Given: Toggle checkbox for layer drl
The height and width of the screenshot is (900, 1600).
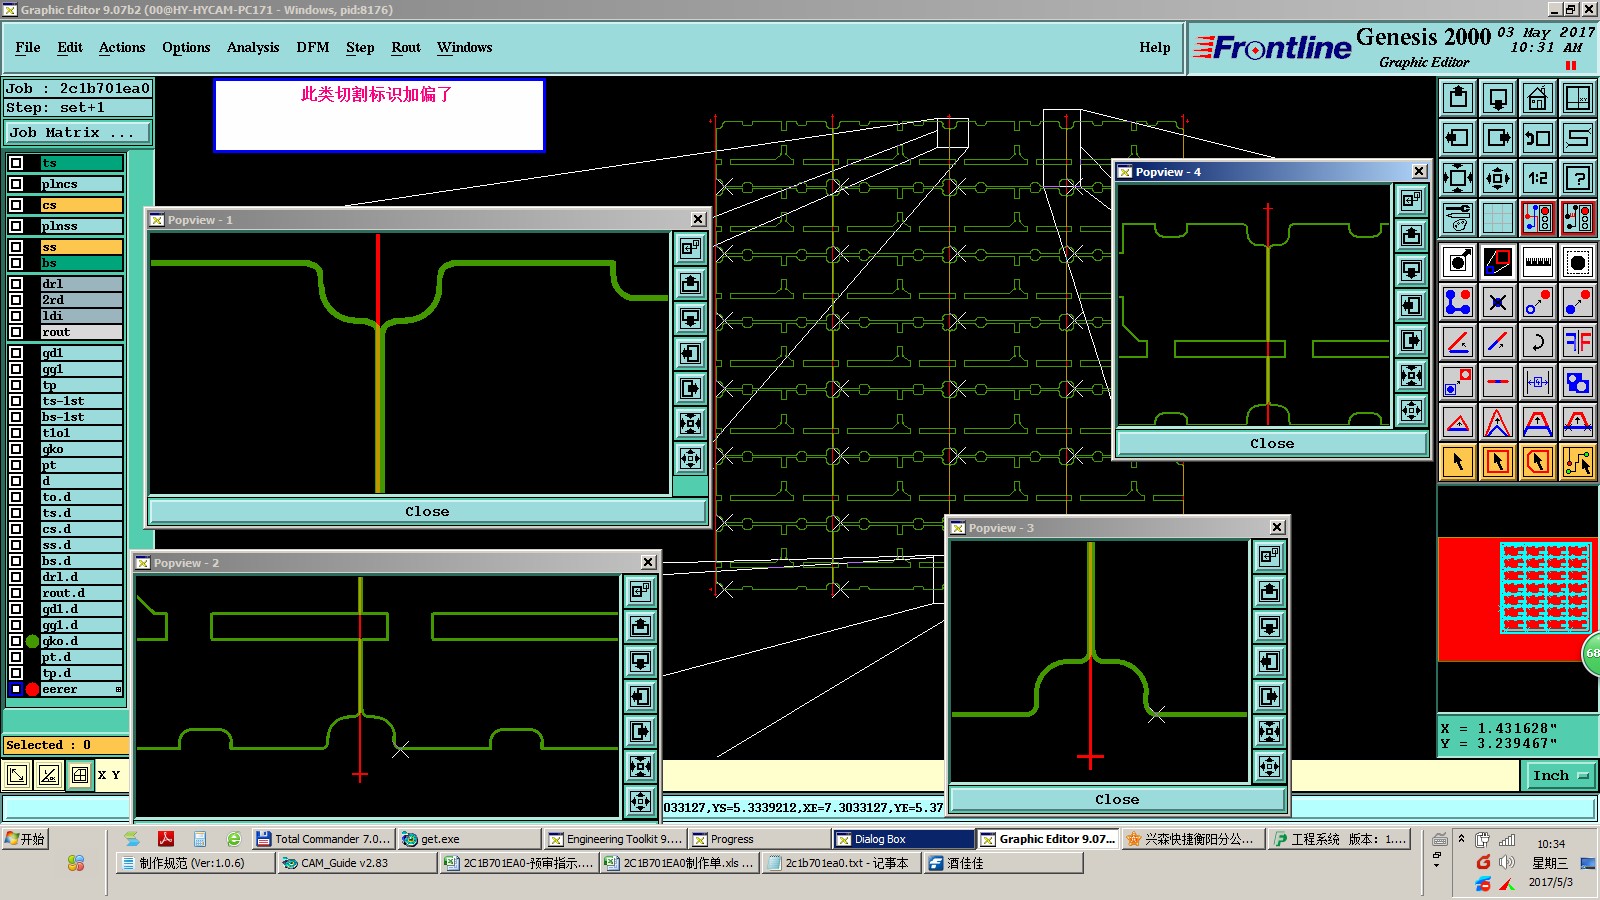Looking at the screenshot, I should tap(16, 284).
